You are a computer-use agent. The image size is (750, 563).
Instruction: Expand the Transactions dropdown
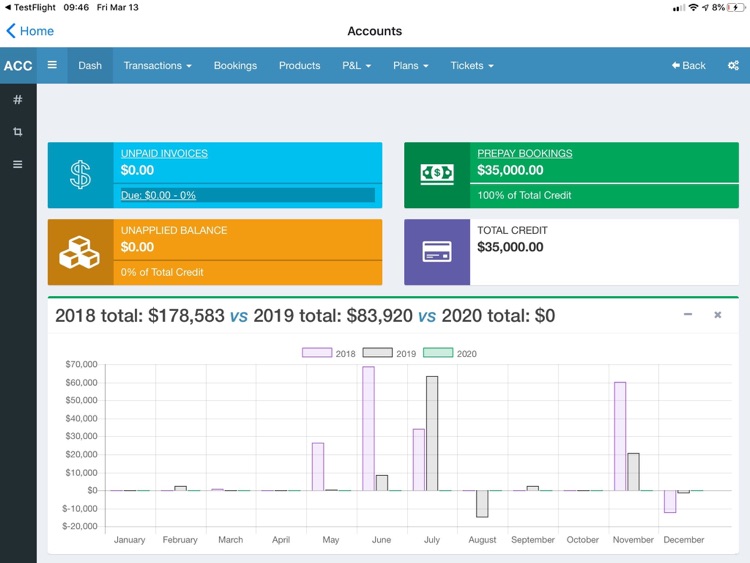pos(157,66)
